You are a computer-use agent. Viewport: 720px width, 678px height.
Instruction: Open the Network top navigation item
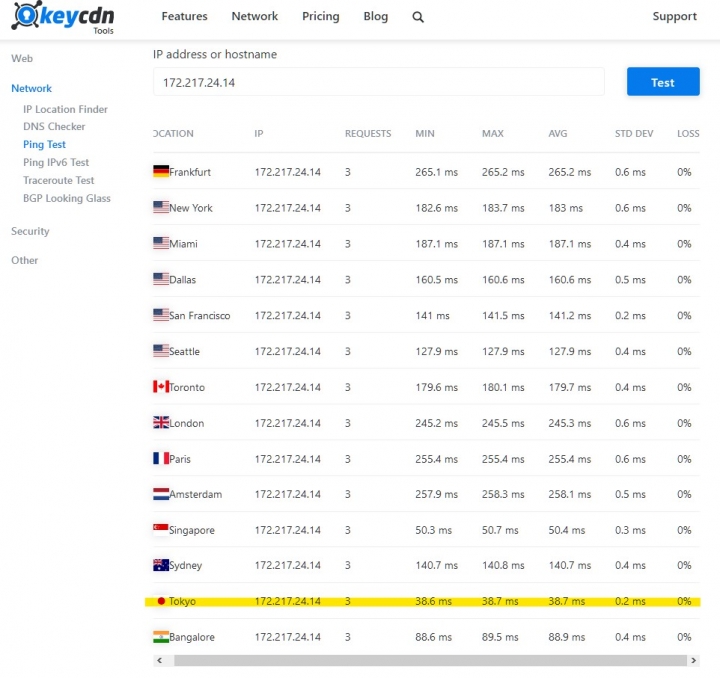254,17
